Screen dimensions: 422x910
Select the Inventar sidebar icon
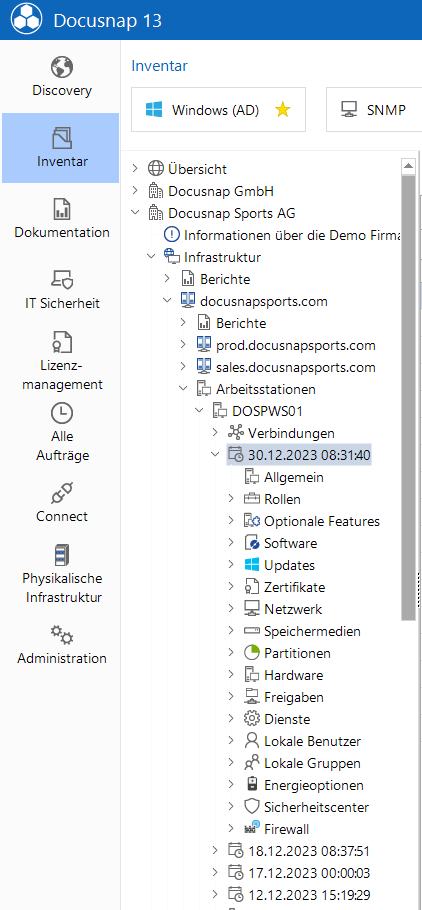click(62, 138)
